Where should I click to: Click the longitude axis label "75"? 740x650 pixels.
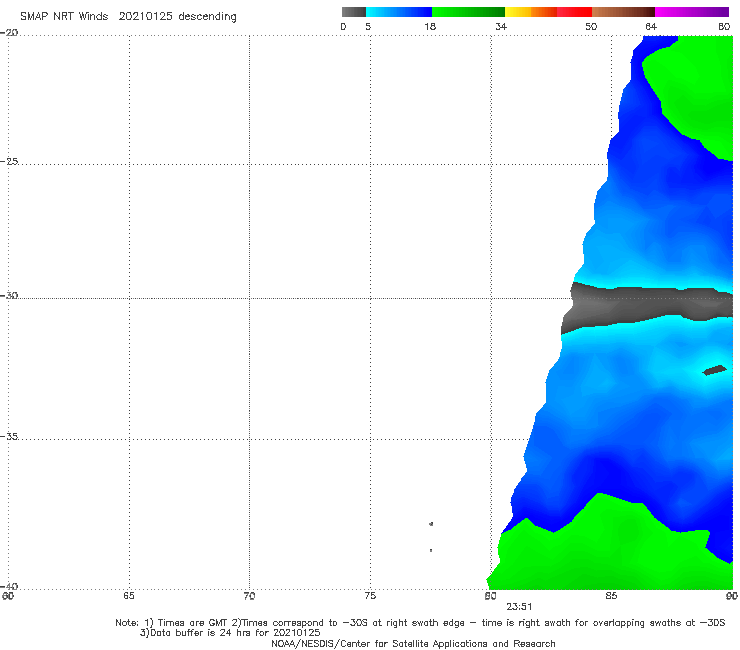(x=370, y=596)
